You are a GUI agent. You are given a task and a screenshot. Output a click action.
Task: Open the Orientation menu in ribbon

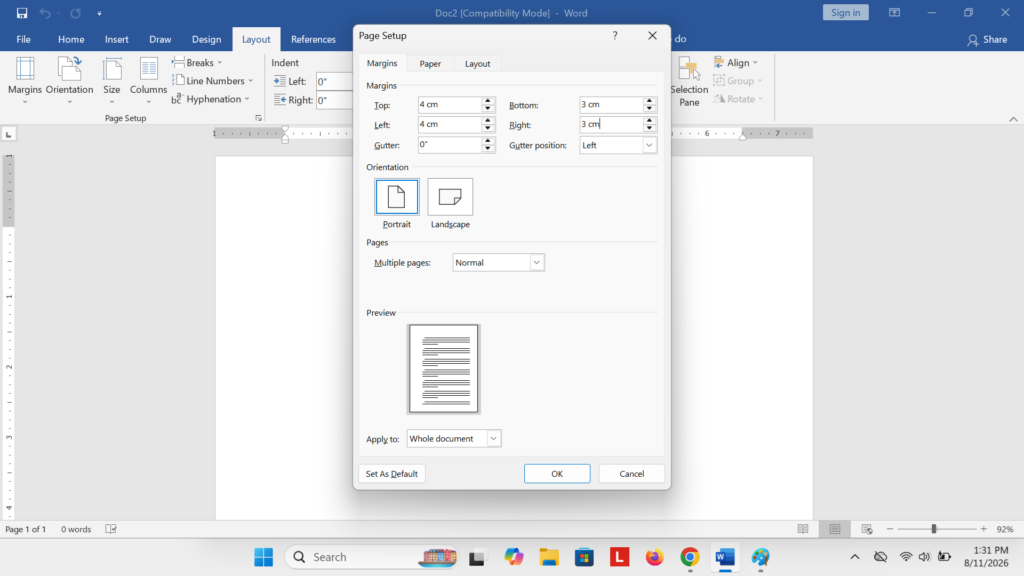point(69,80)
